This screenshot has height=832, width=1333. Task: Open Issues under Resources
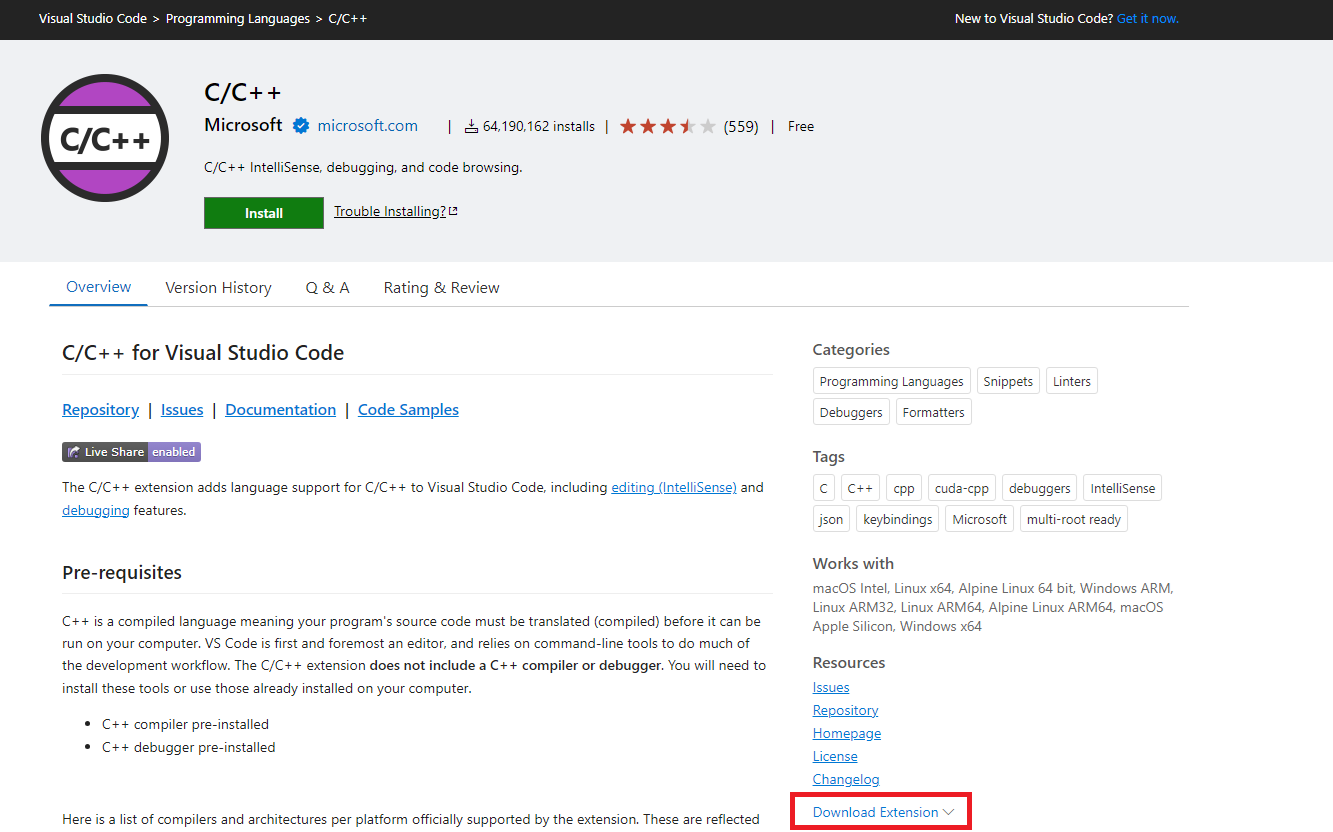pos(831,688)
